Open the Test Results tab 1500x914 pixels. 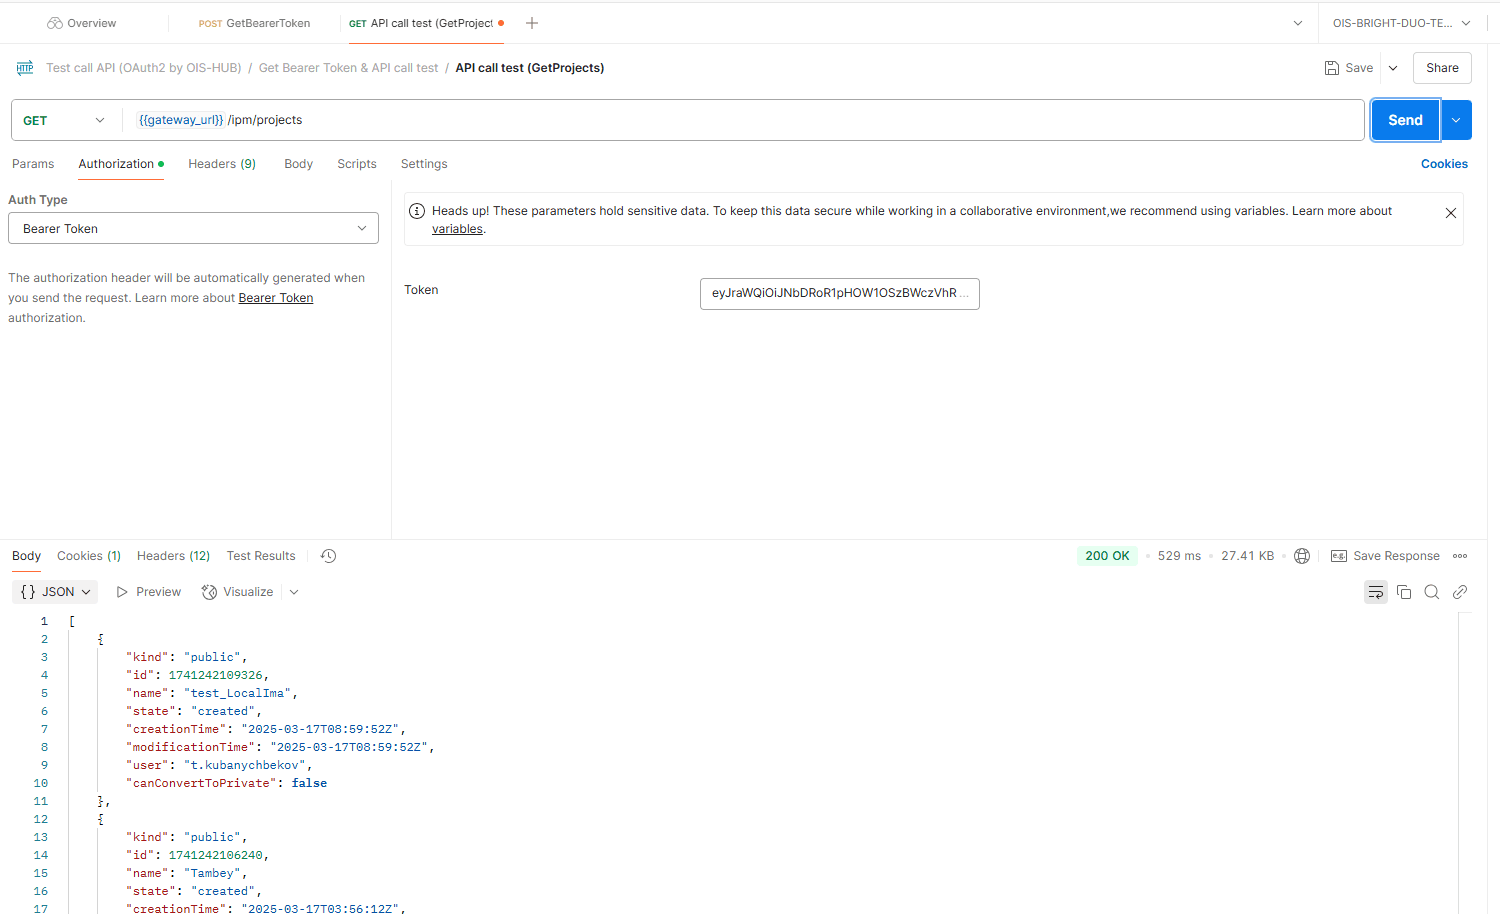[x=261, y=556]
